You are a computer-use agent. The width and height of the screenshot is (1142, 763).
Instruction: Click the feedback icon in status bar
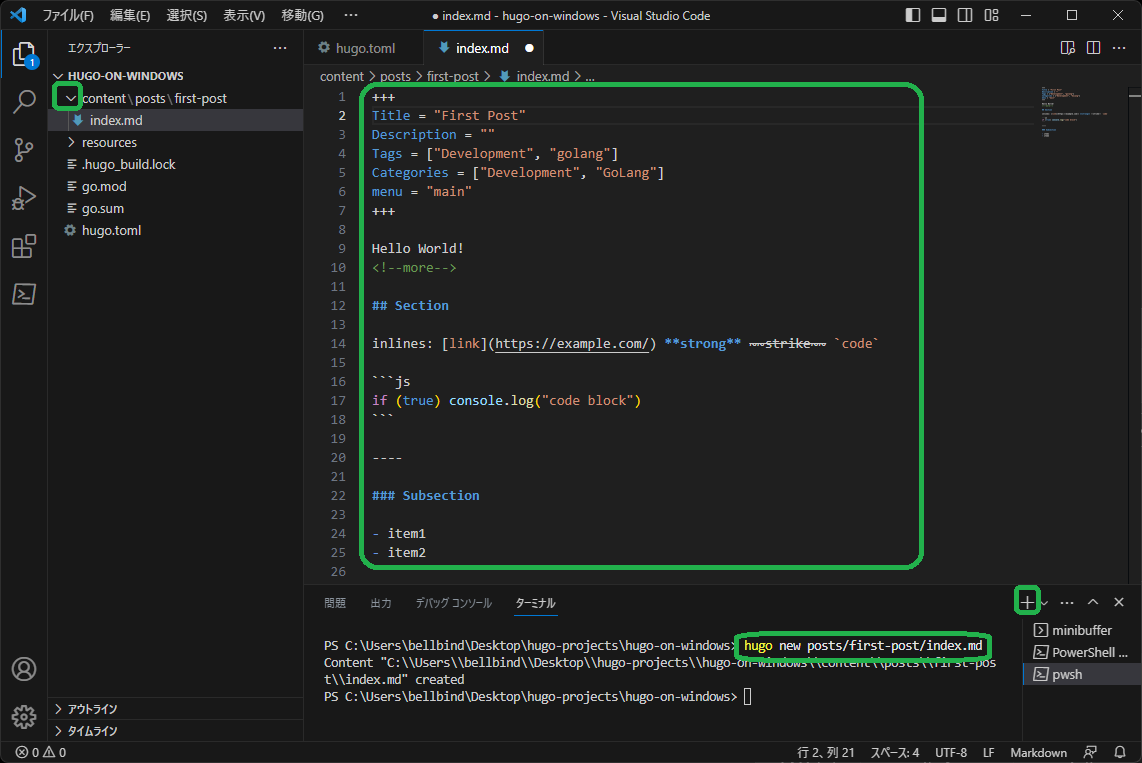(1090, 753)
